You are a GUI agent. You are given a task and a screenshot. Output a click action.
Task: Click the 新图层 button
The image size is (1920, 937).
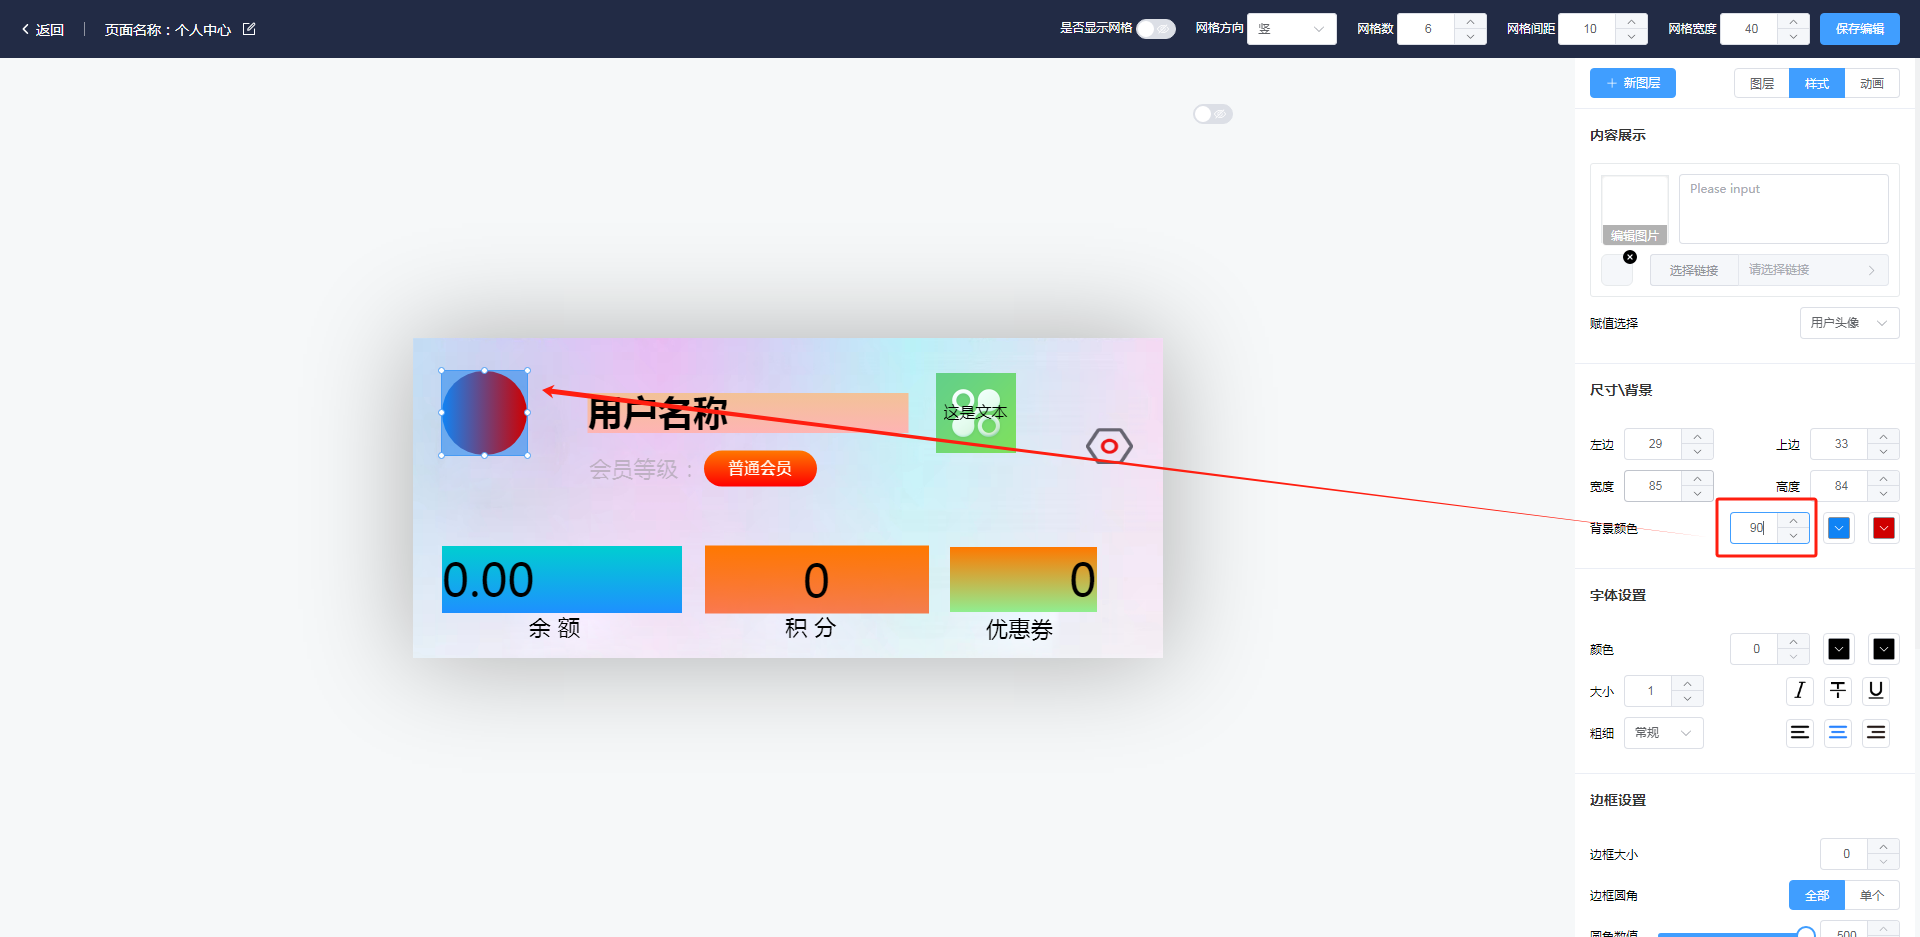point(1632,83)
